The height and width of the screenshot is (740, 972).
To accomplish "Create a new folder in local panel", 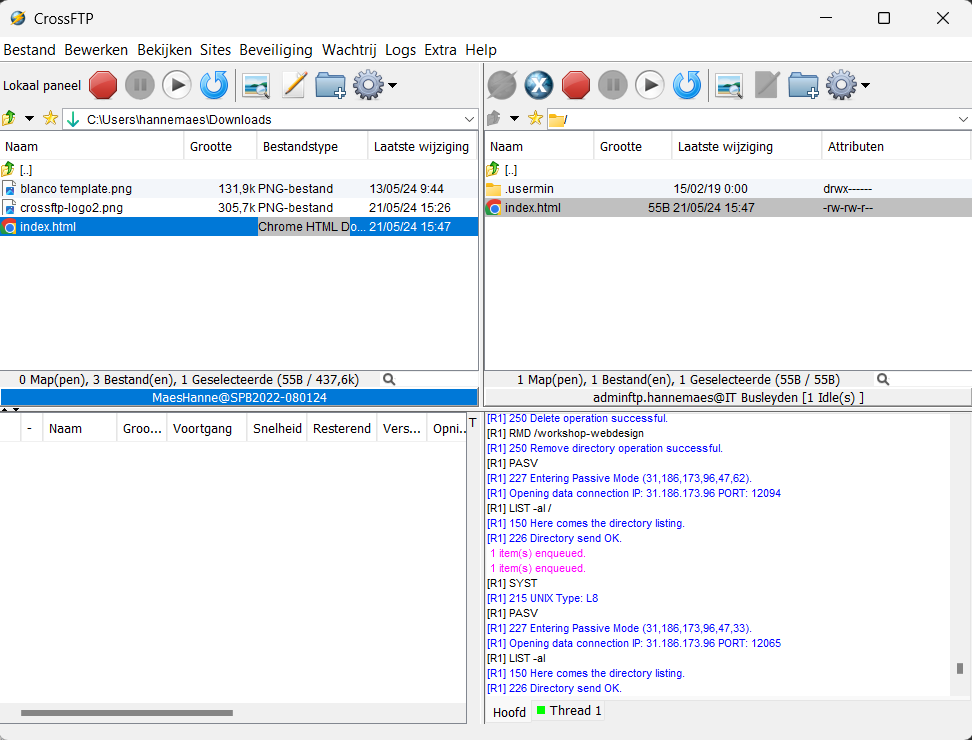I will click(330, 85).
